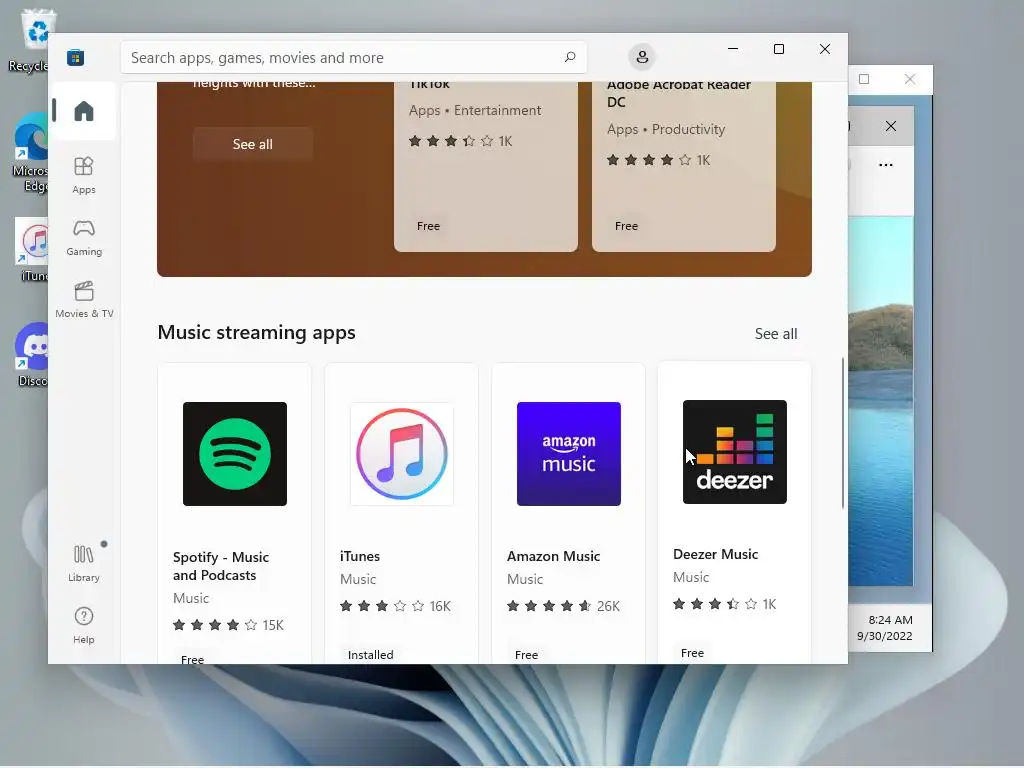Open the user account profile icon

point(642,57)
